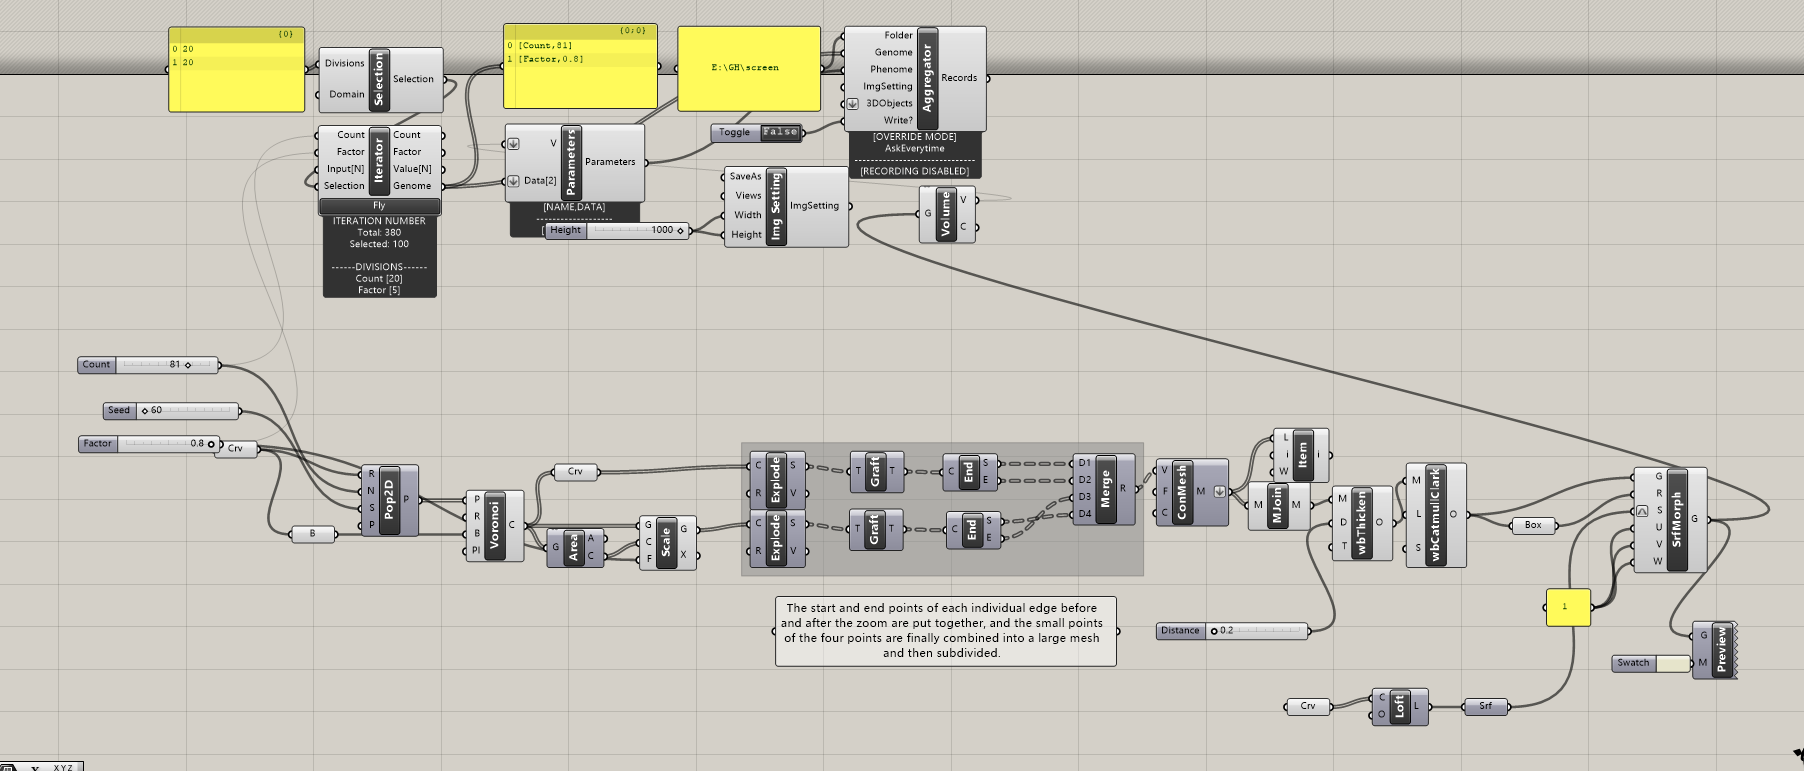
Task: Click the Merge component
Action: tap(1105, 489)
